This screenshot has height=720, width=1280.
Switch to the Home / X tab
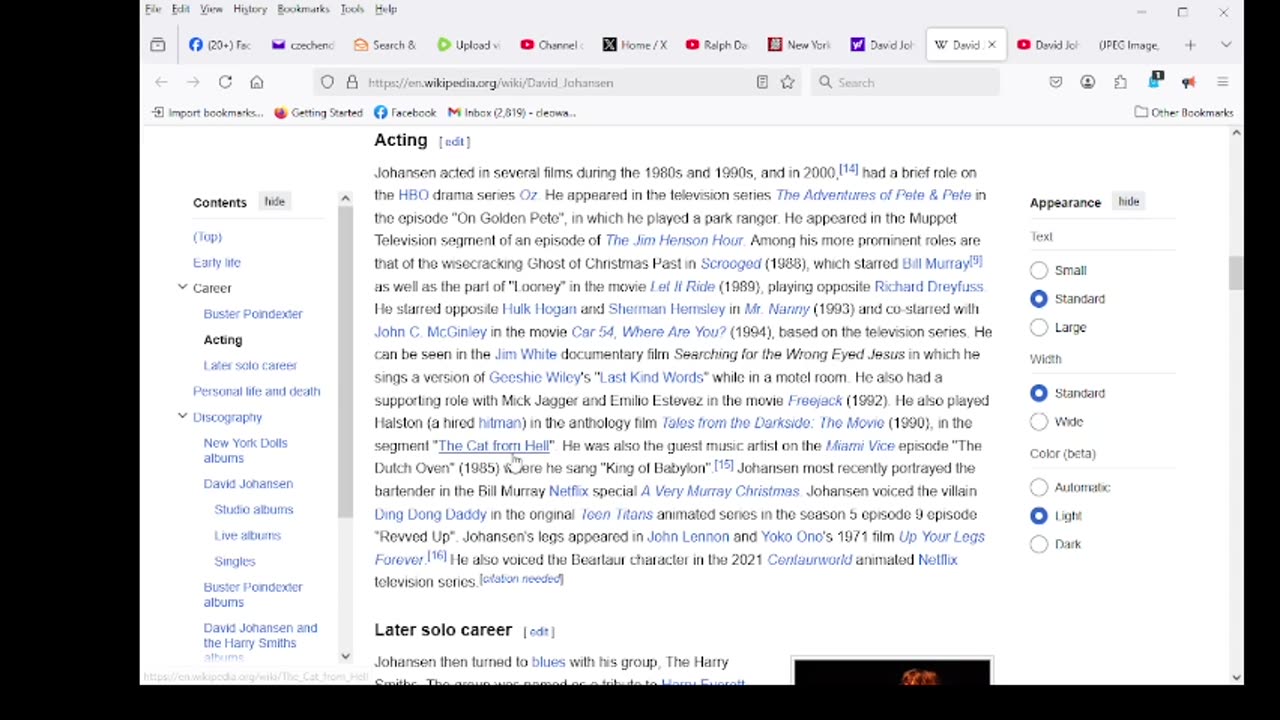[x=634, y=45]
